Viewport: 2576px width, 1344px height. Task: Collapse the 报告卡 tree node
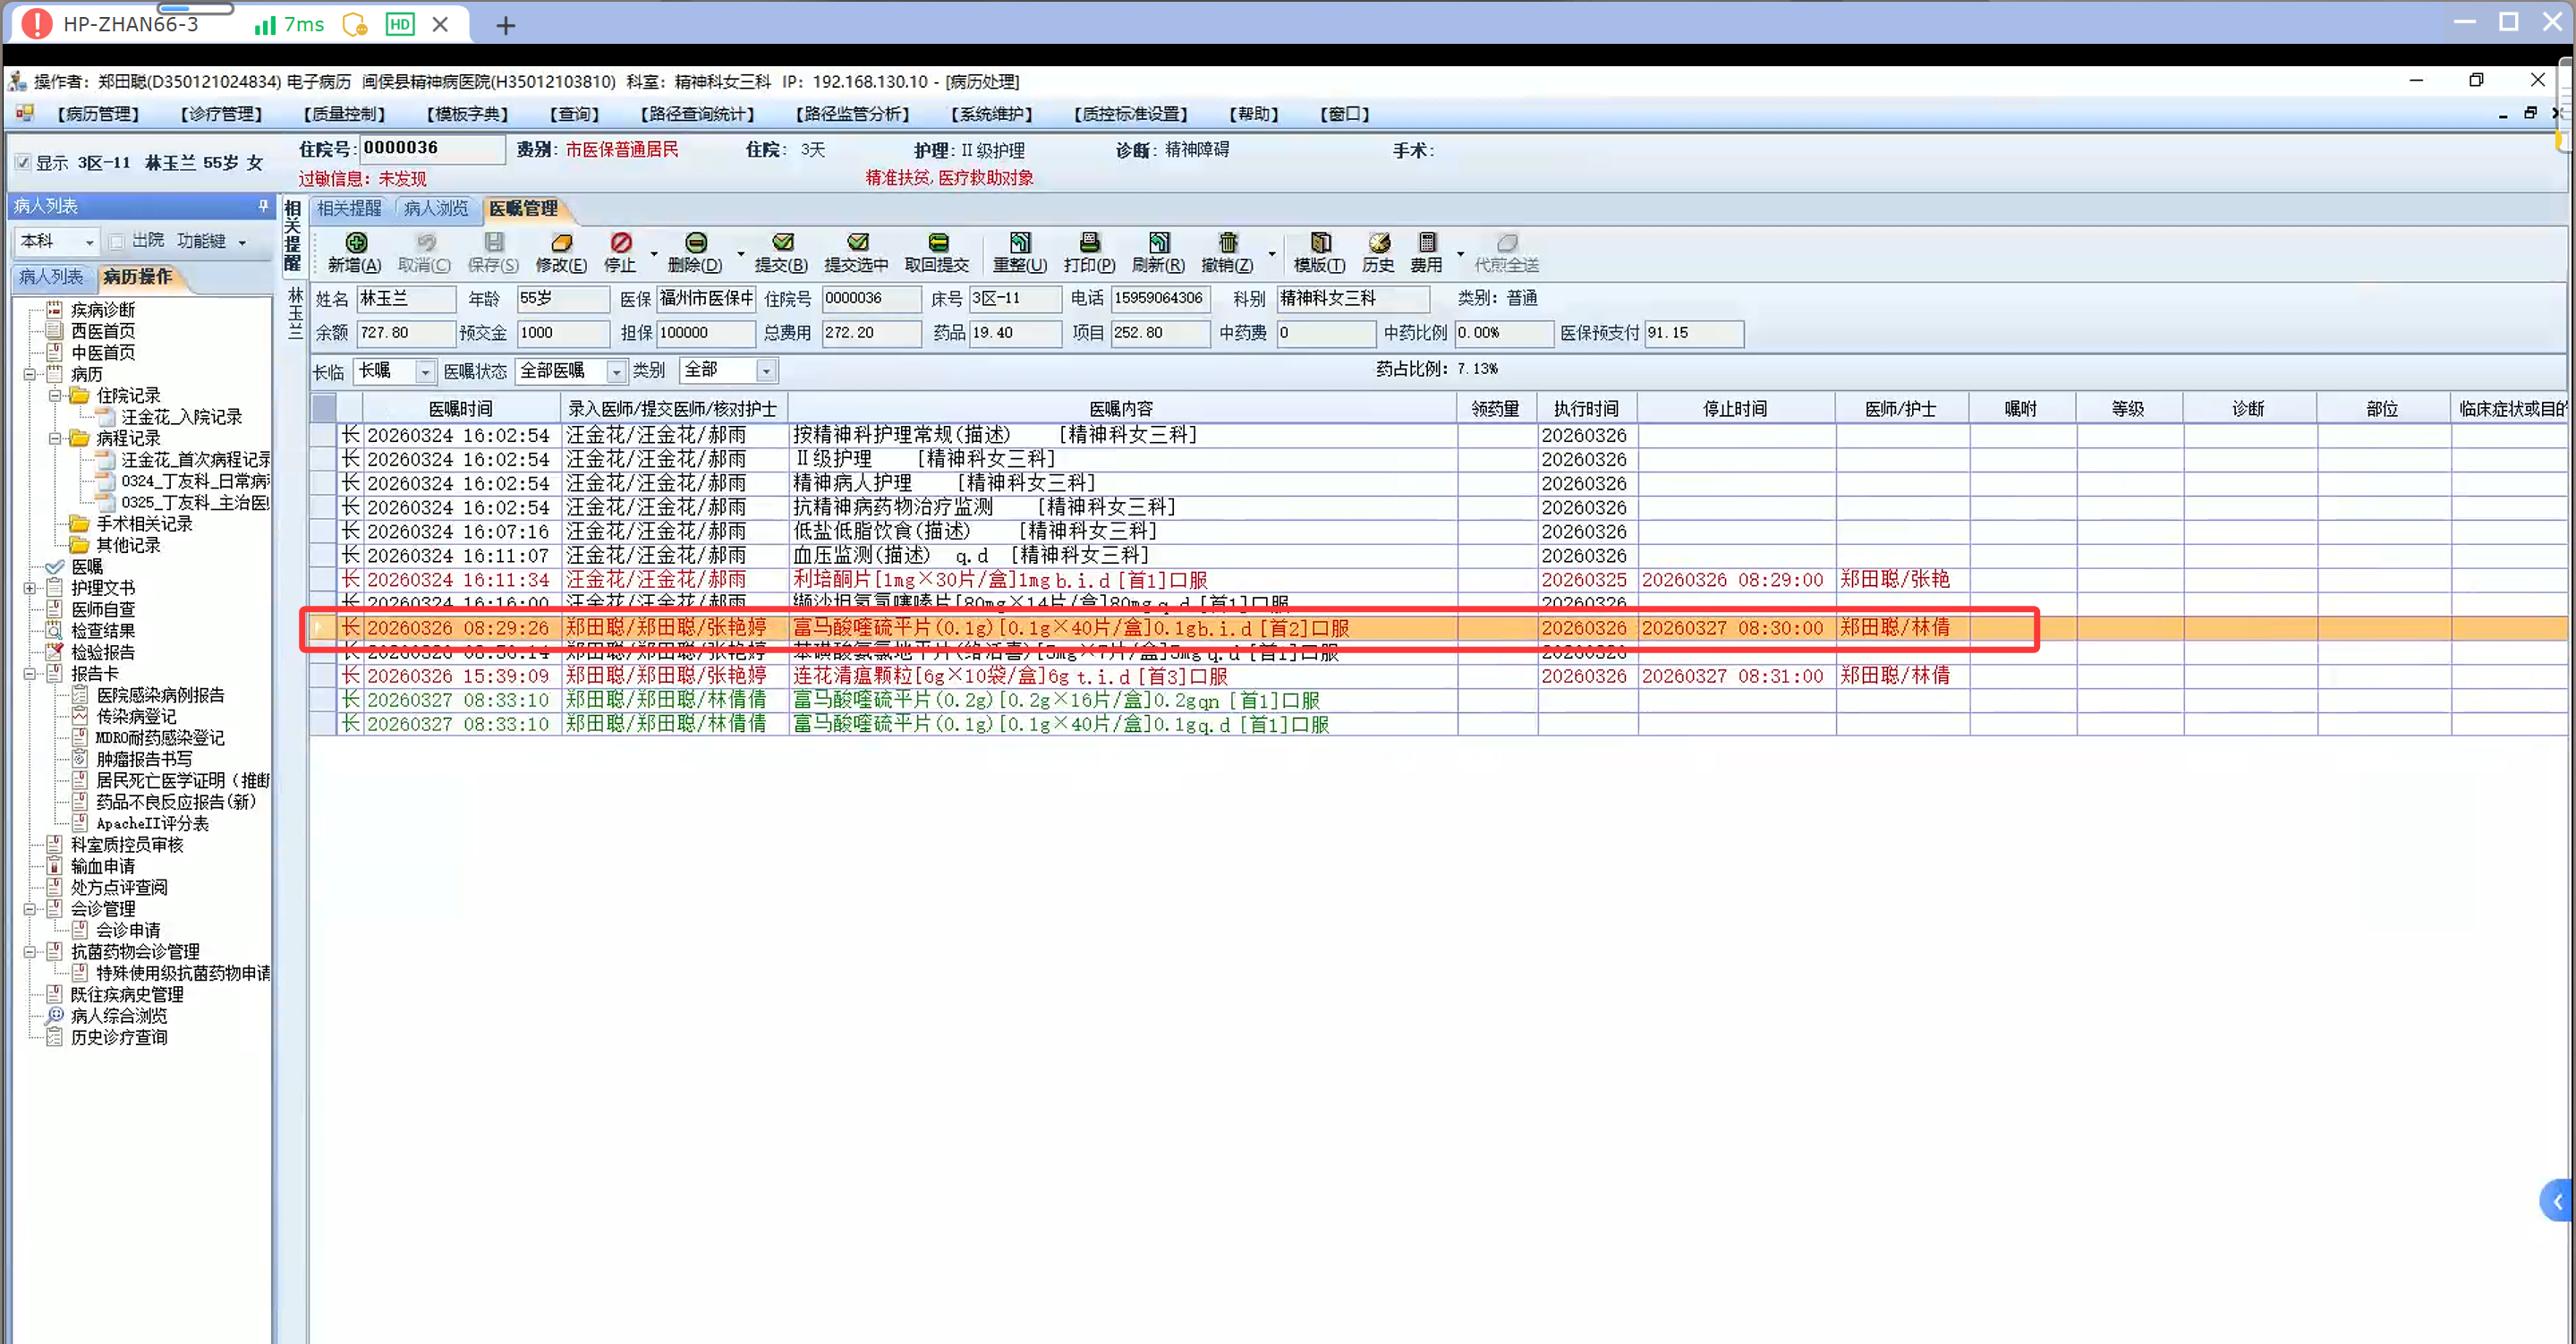click(x=30, y=674)
